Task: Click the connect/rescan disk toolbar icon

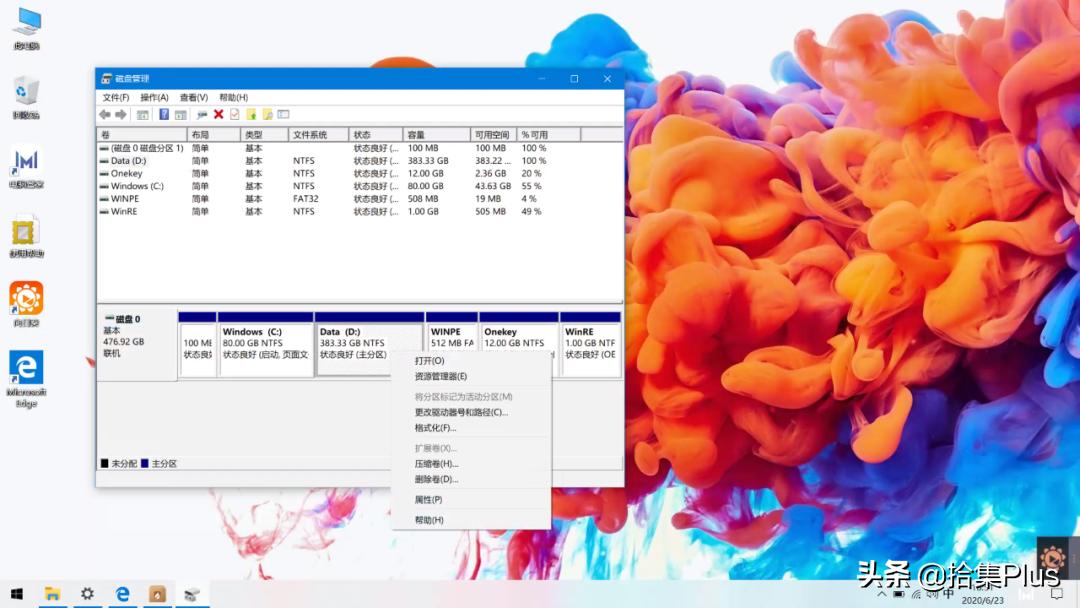Action: pyautogui.click(x=202, y=114)
